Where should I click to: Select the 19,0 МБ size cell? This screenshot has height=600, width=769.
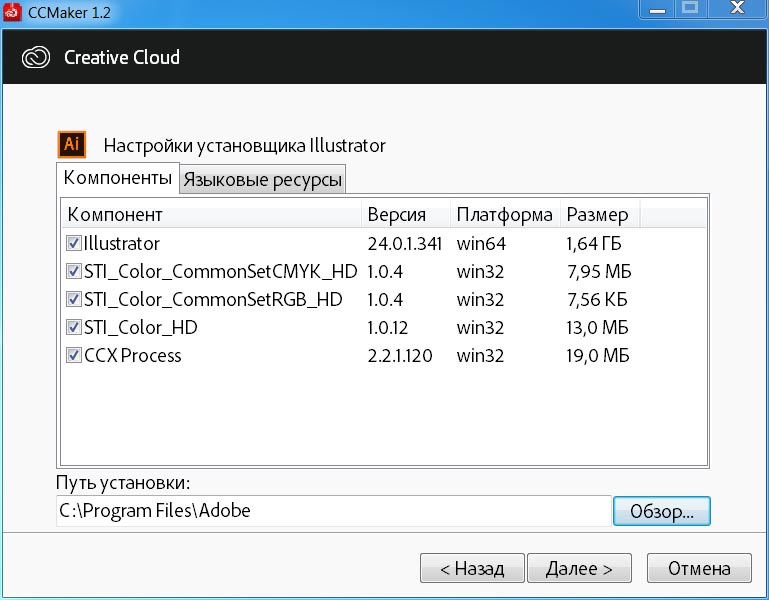[x=598, y=355]
